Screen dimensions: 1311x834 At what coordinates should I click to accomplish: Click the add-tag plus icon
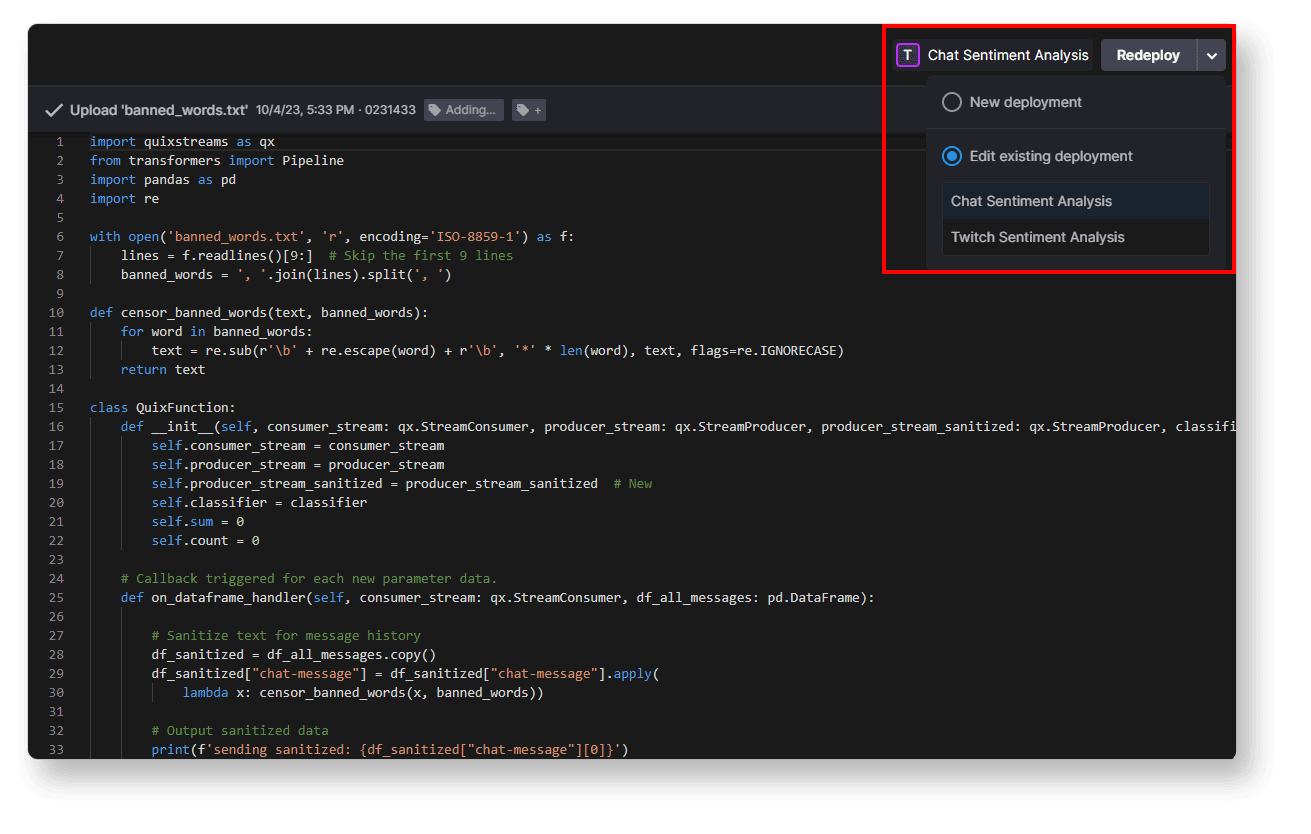[x=529, y=110]
